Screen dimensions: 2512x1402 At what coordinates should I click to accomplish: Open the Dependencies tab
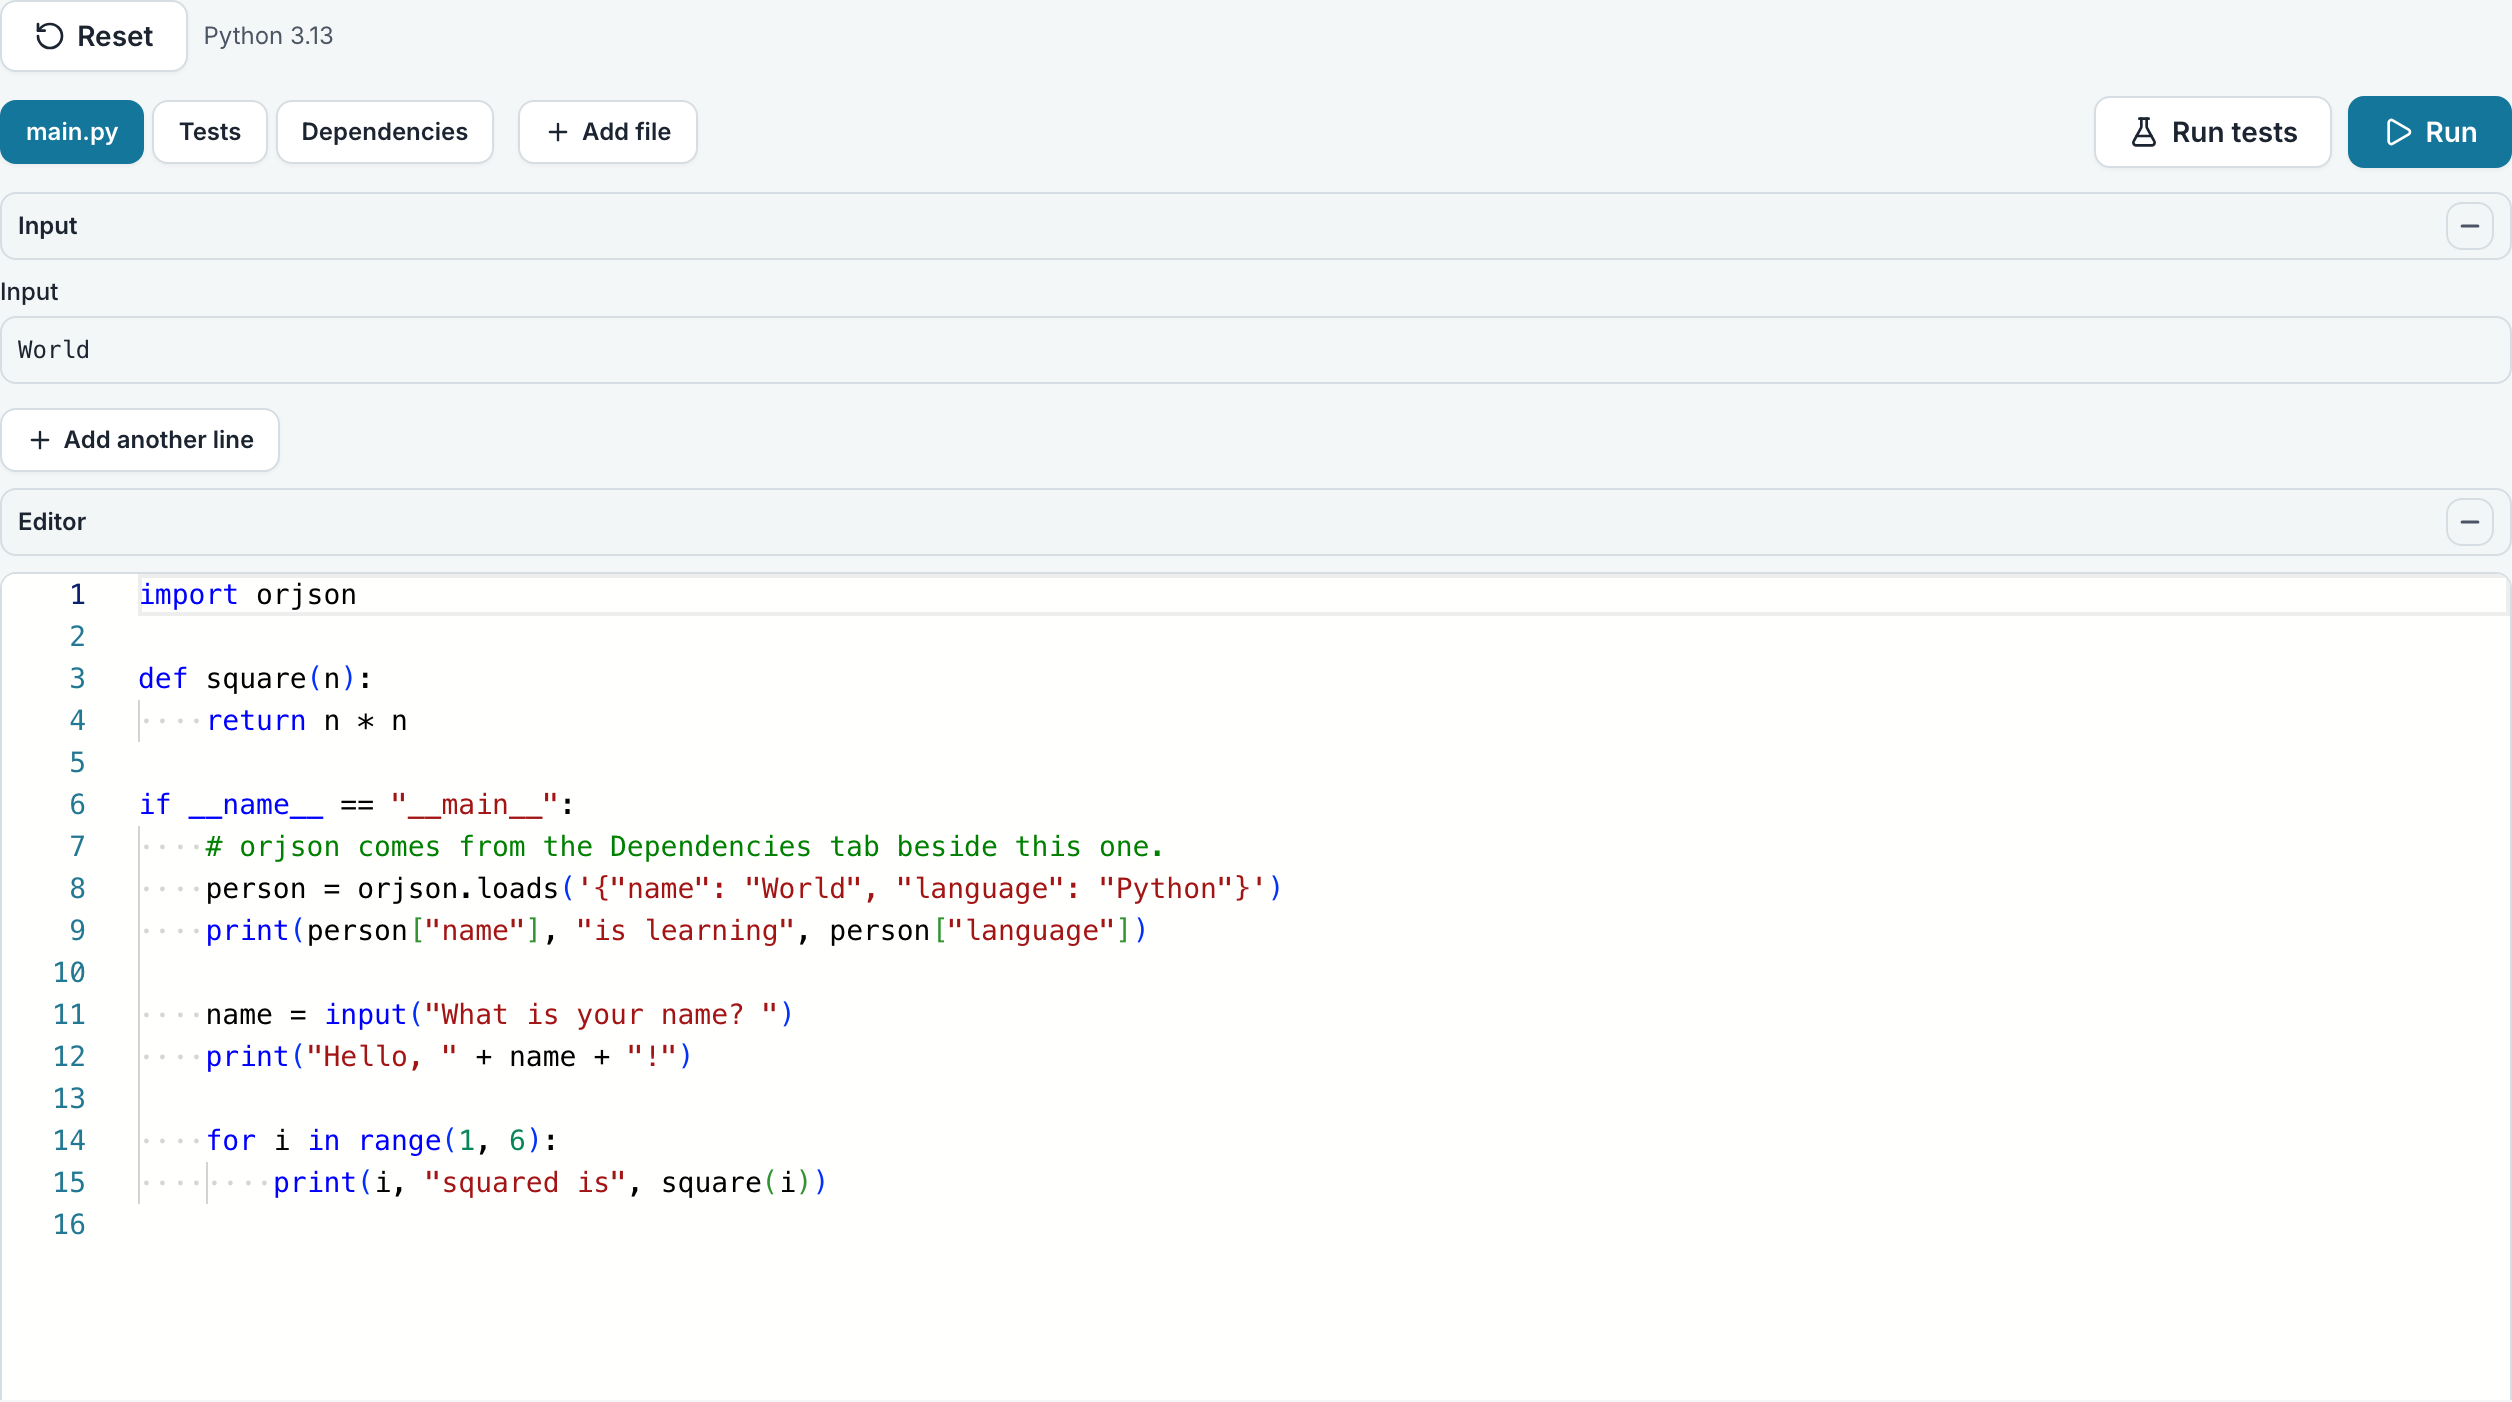(x=384, y=132)
